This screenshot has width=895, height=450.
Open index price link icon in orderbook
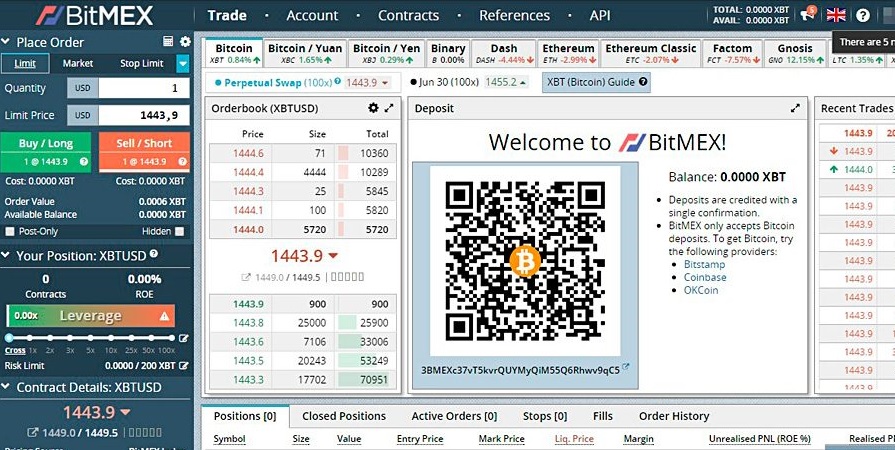[x=246, y=277]
